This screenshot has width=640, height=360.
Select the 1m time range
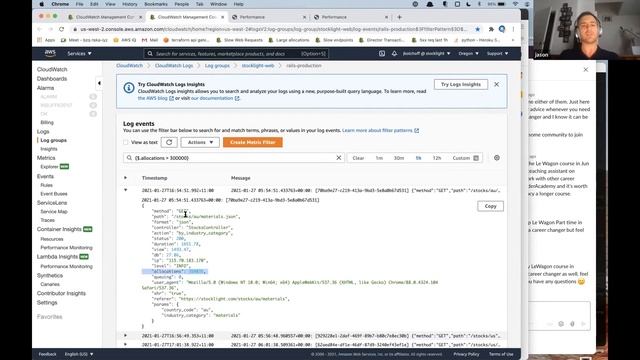tap(379, 158)
